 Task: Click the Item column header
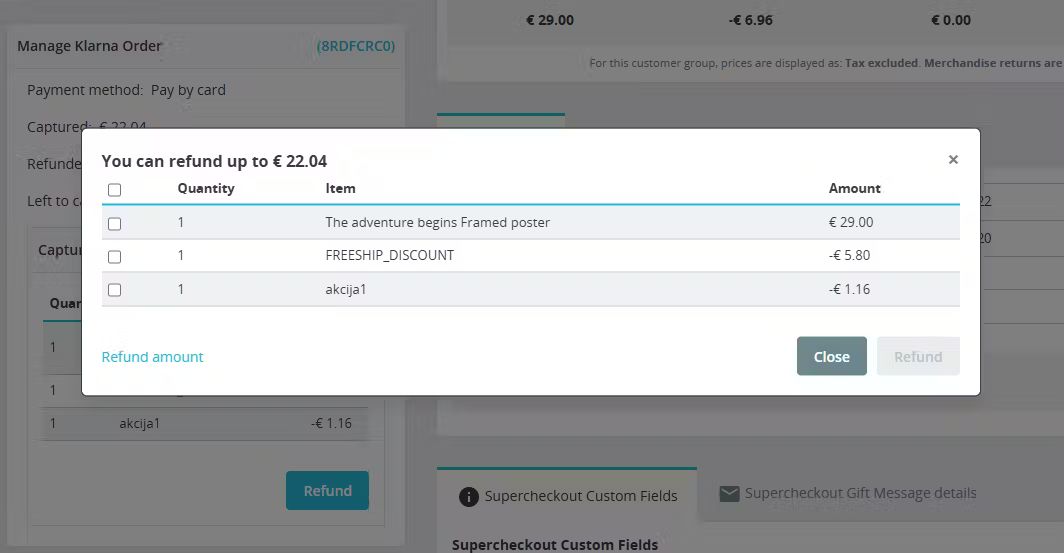coord(340,189)
